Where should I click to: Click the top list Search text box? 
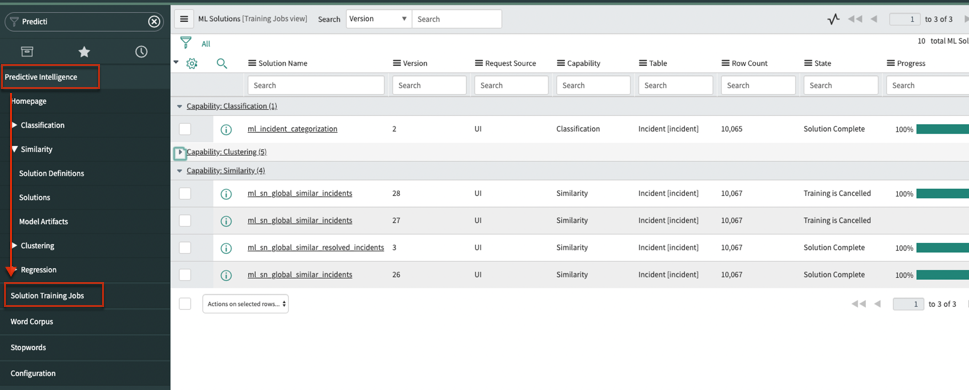(x=457, y=19)
